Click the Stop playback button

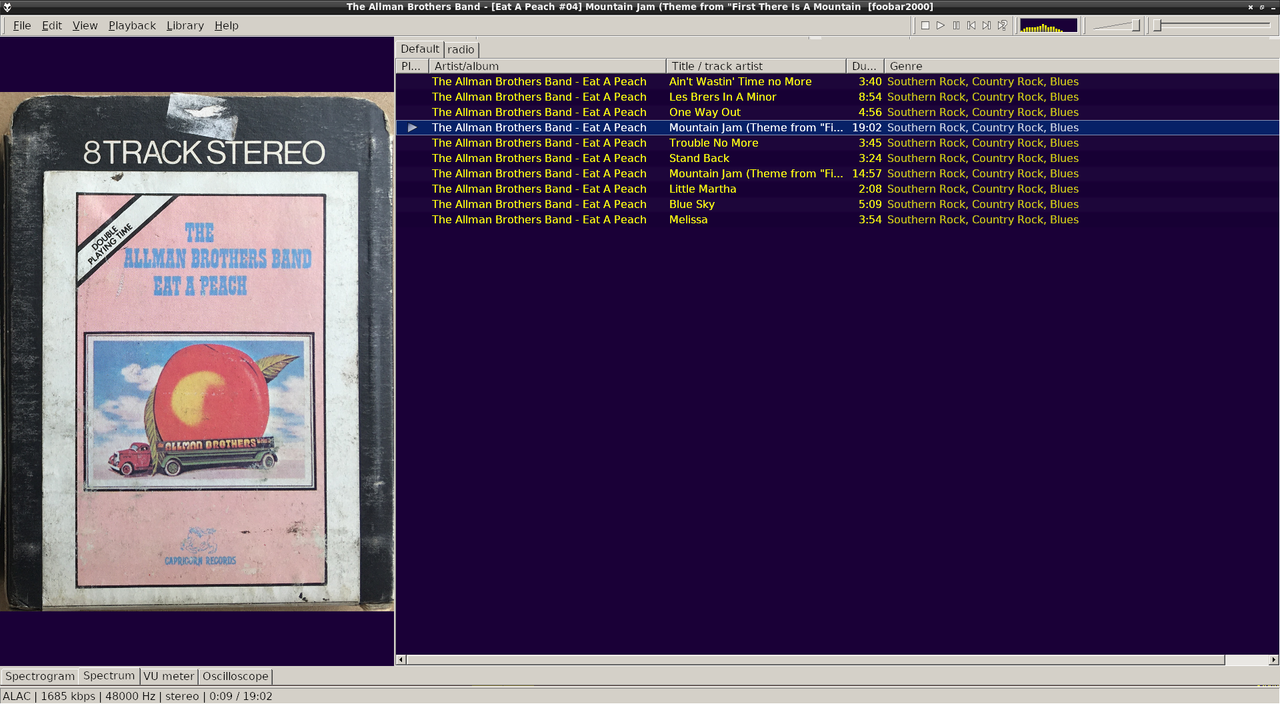click(x=925, y=25)
